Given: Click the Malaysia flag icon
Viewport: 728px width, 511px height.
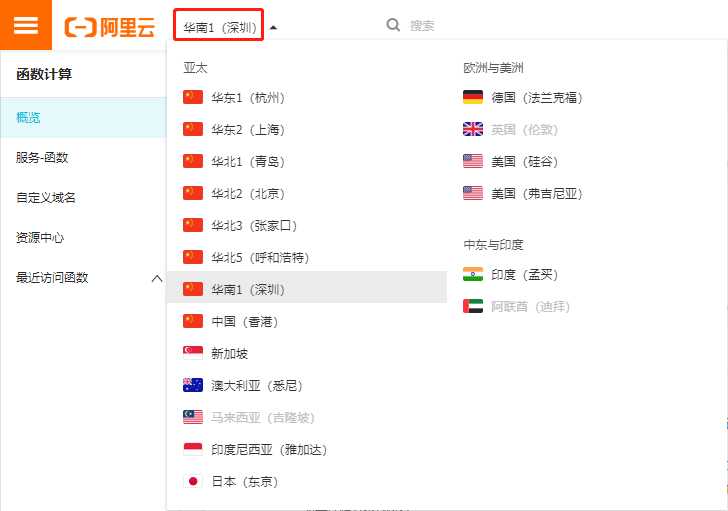Looking at the screenshot, I should click(193, 417).
